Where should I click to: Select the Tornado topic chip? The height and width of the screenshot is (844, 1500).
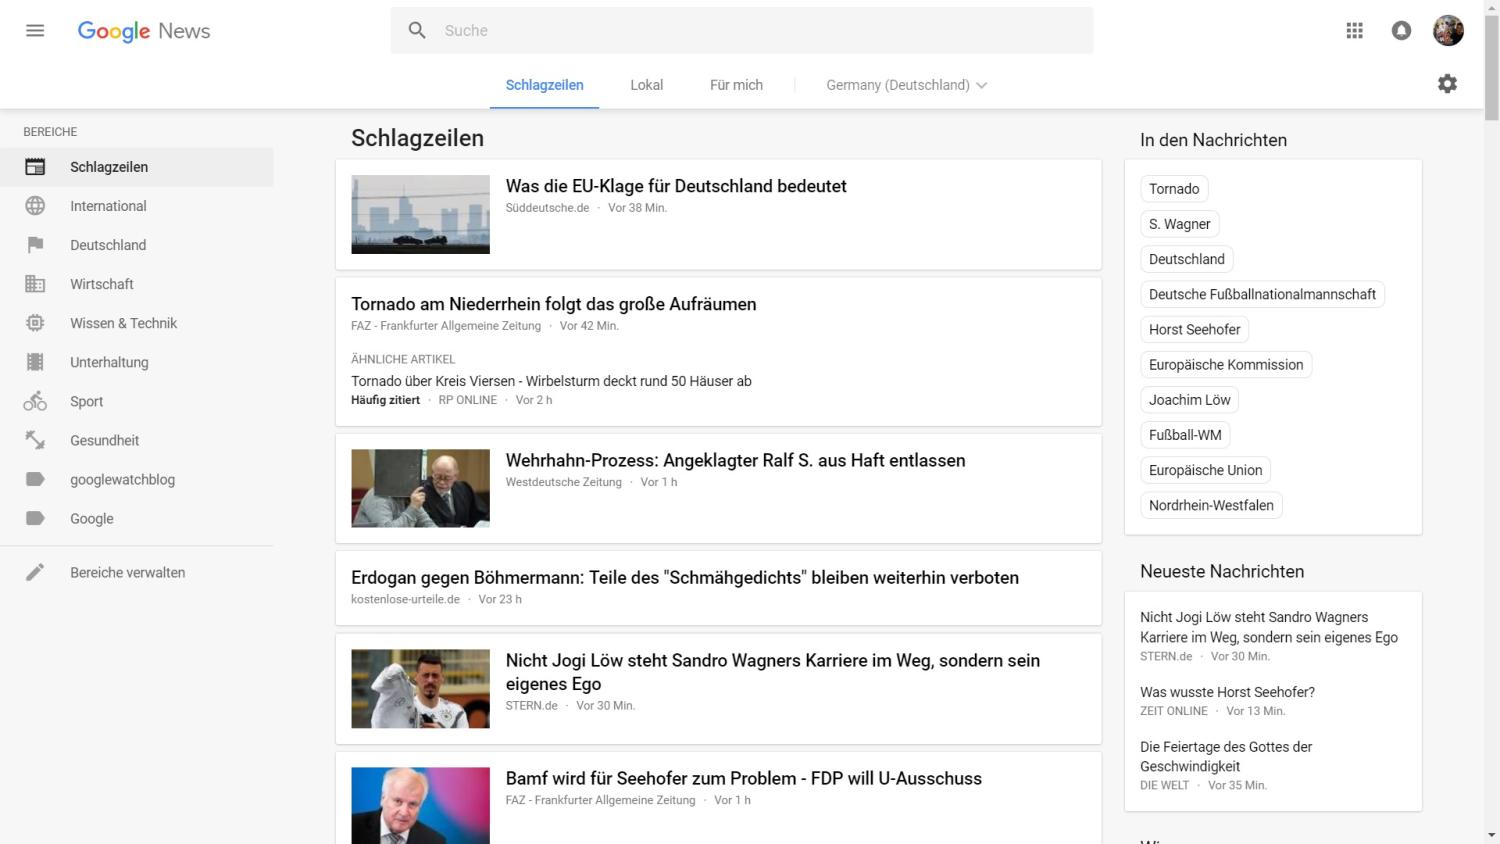coord(1173,189)
